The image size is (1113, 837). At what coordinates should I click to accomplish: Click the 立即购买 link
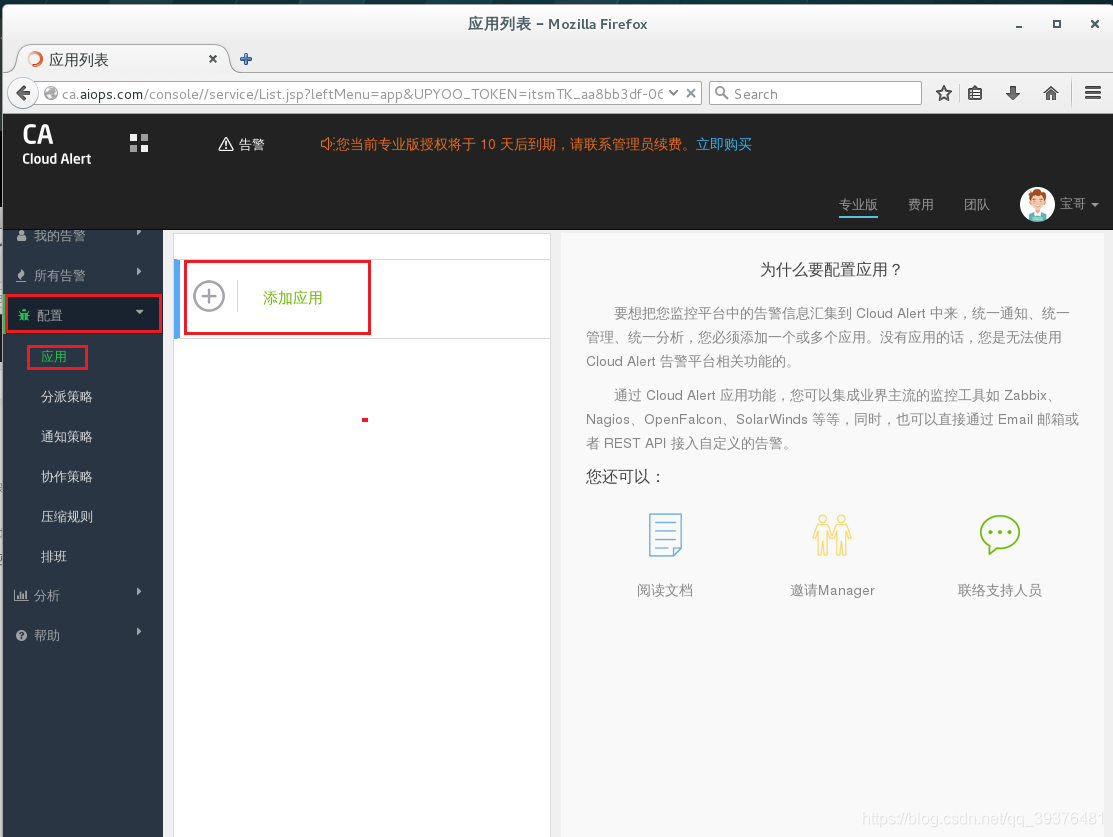click(723, 144)
